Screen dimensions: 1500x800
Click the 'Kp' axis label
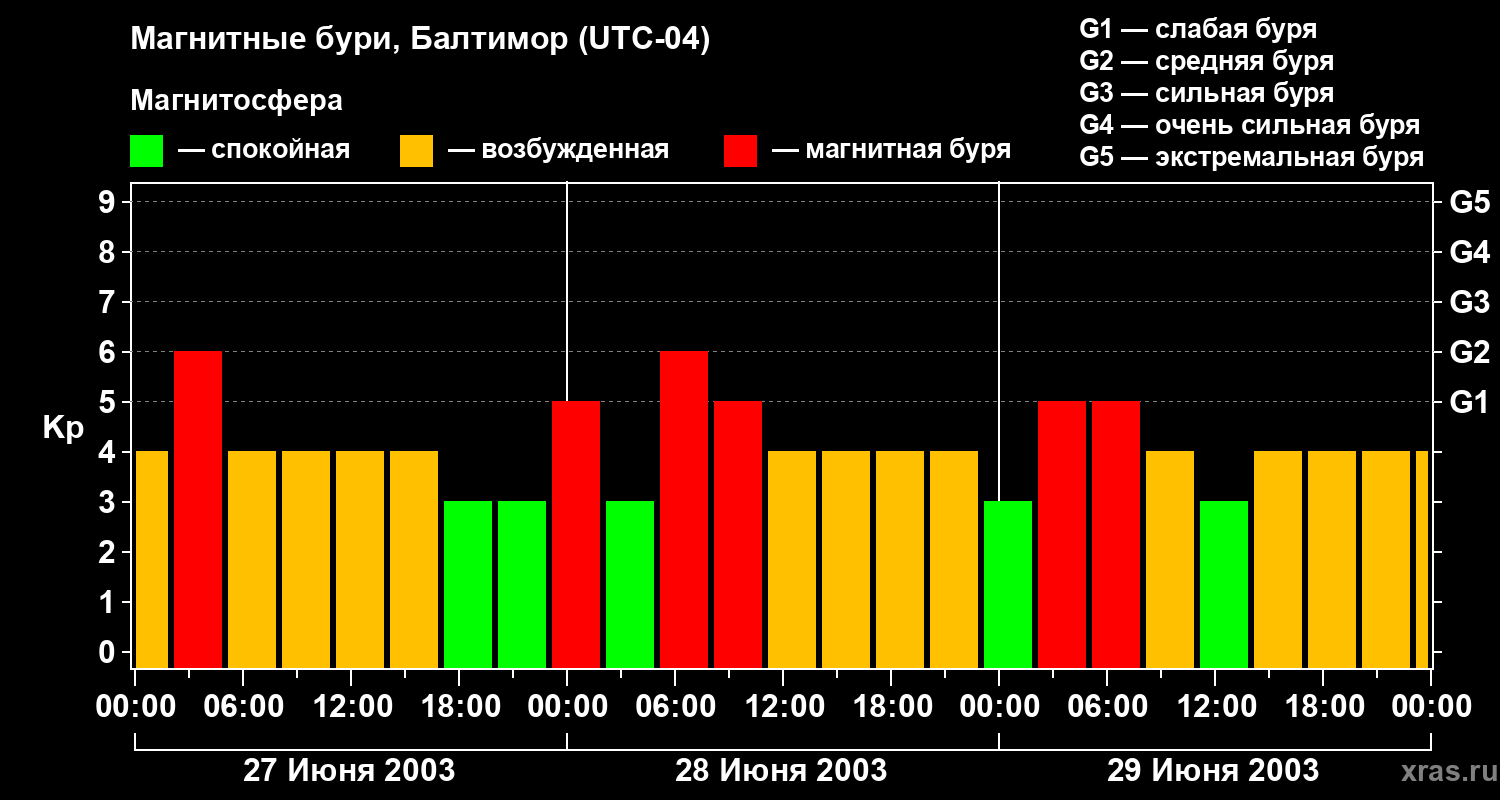click(x=63, y=428)
